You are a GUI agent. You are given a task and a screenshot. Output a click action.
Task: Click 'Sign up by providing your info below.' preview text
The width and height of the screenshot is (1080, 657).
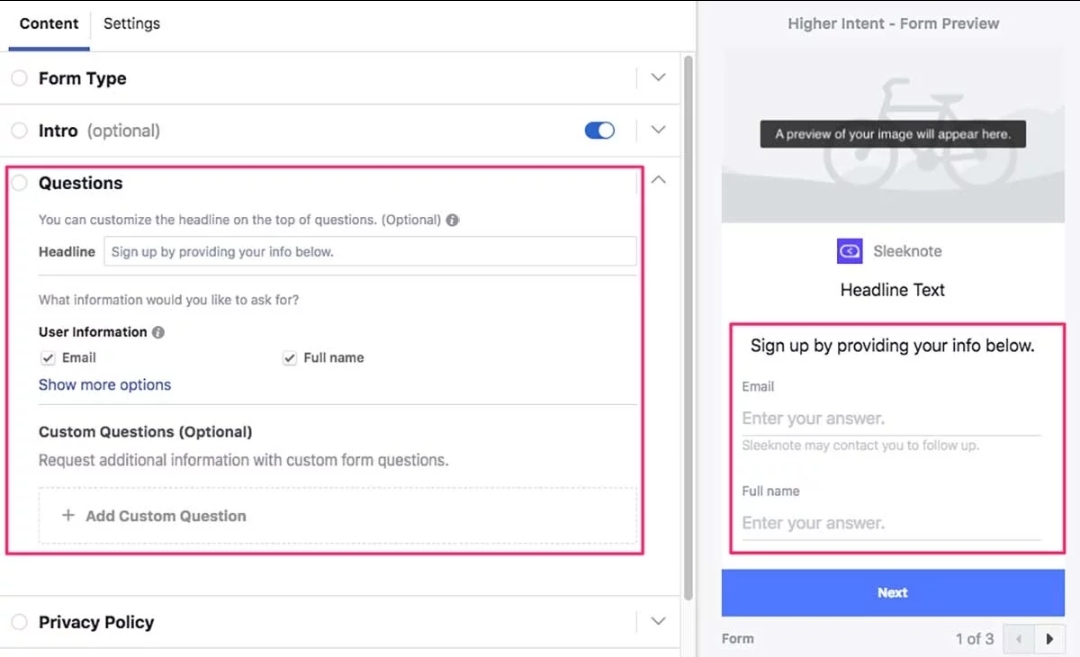(892, 346)
